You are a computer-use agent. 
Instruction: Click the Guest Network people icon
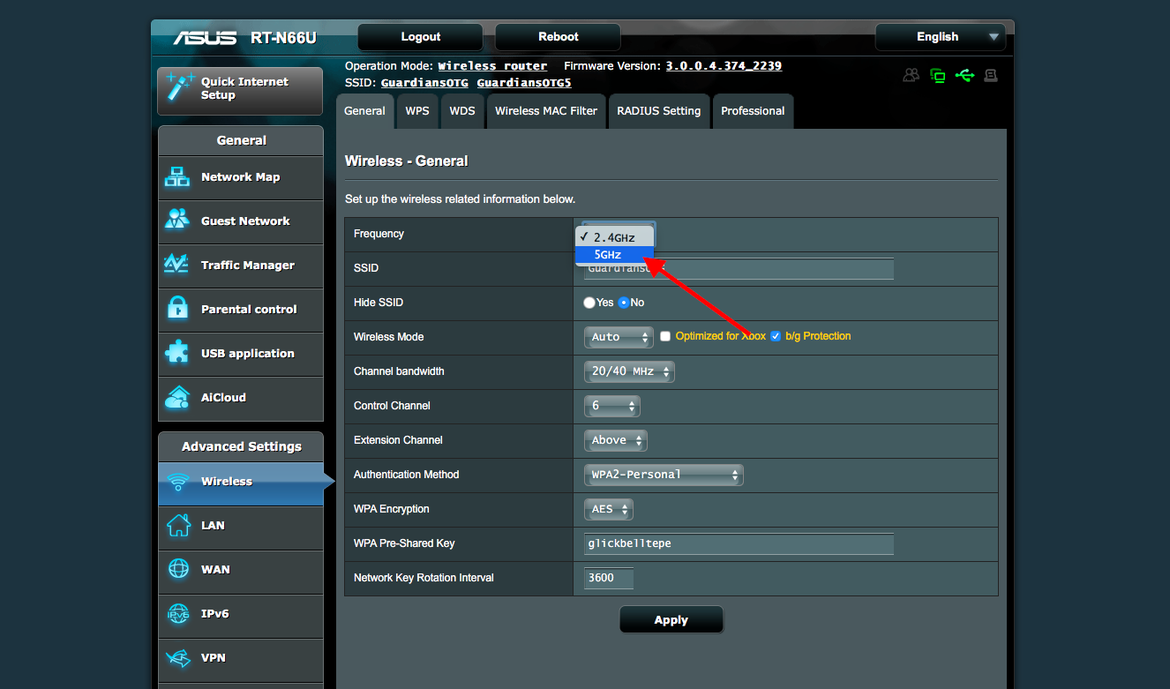[177, 220]
